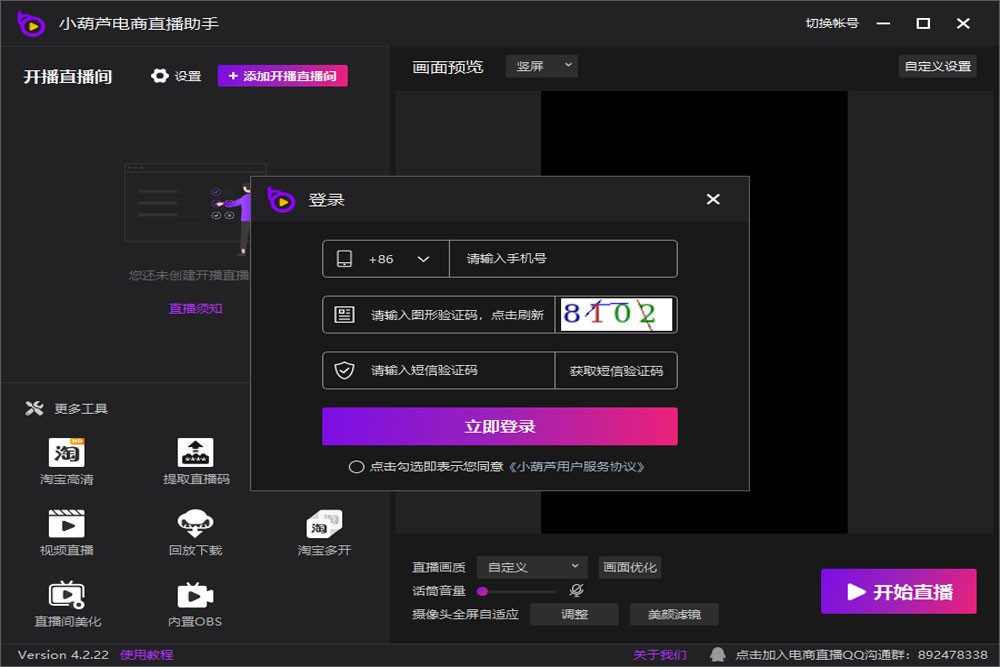Viewport: 1000px width, 667px height.
Task: Open the 直播画质 自定义 dropdown
Action: tap(533, 567)
